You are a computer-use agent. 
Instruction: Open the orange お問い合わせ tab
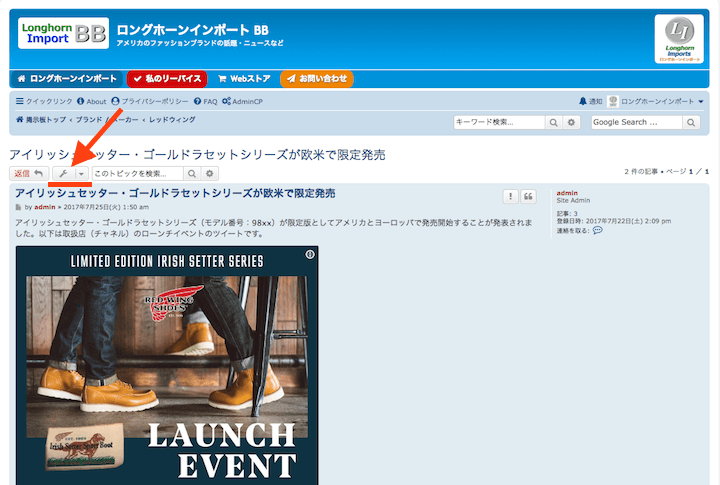317,79
